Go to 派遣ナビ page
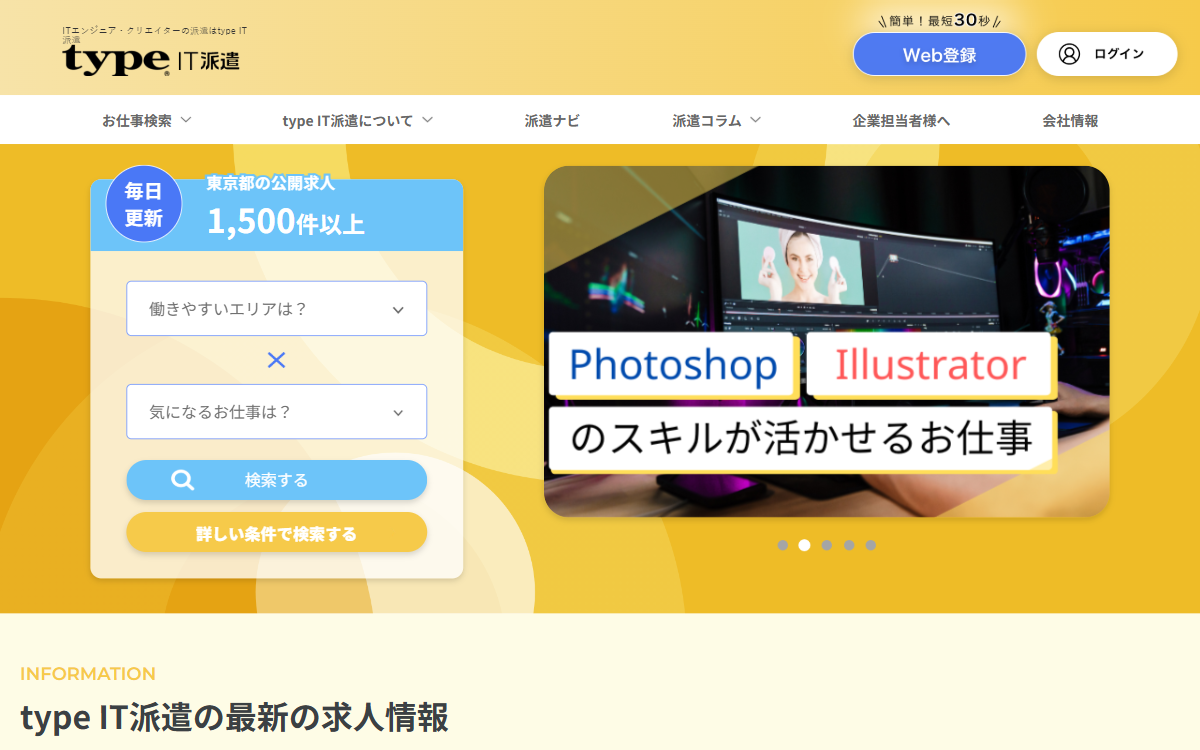1200x750 pixels. pyautogui.click(x=552, y=121)
